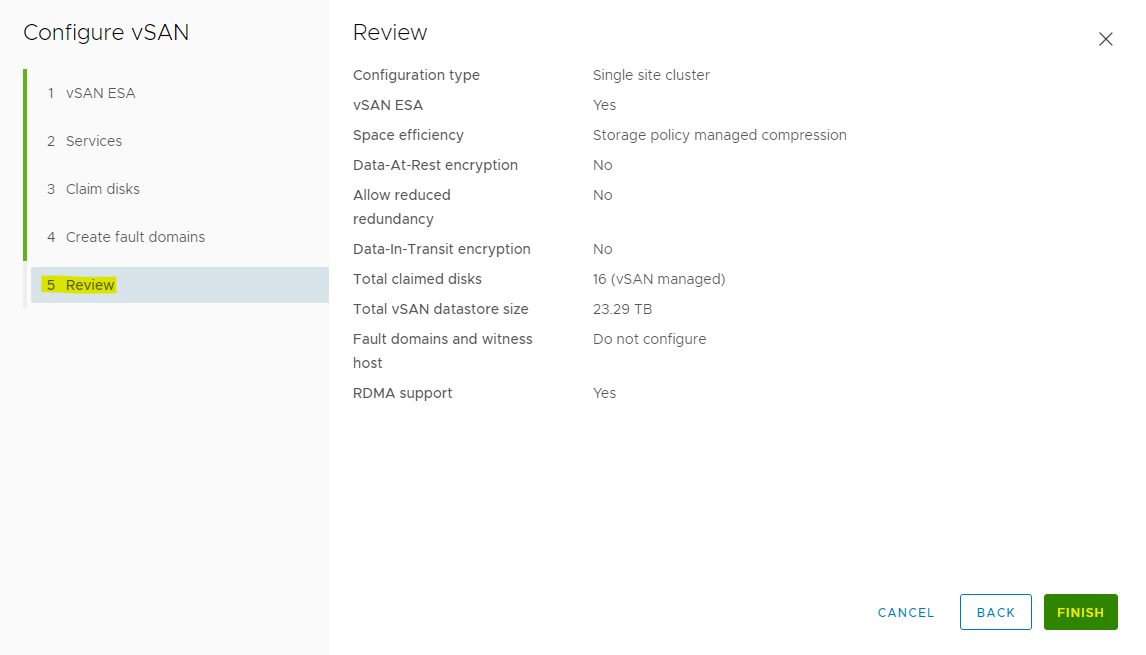Click the vSAN ESA label in review list
The height and width of the screenshot is (655, 1146).
point(387,105)
